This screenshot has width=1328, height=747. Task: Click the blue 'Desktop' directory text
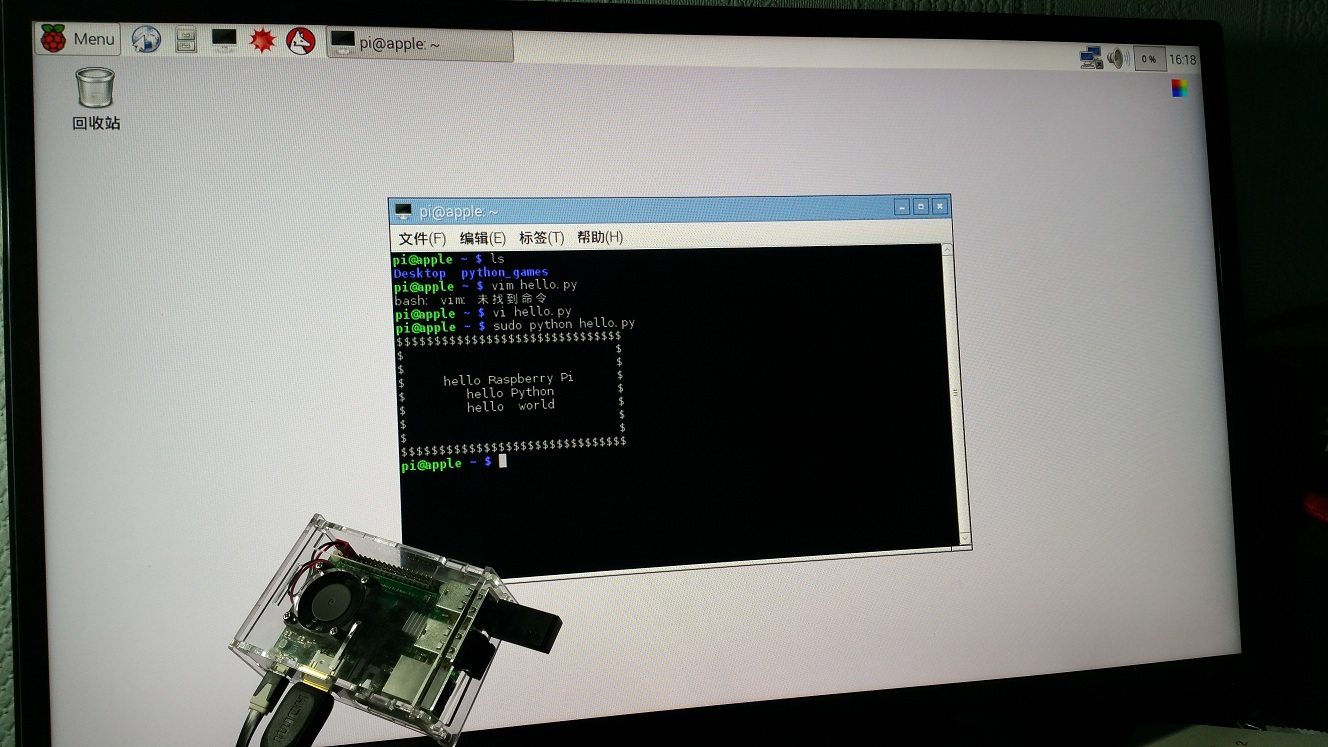click(x=420, y=273)
